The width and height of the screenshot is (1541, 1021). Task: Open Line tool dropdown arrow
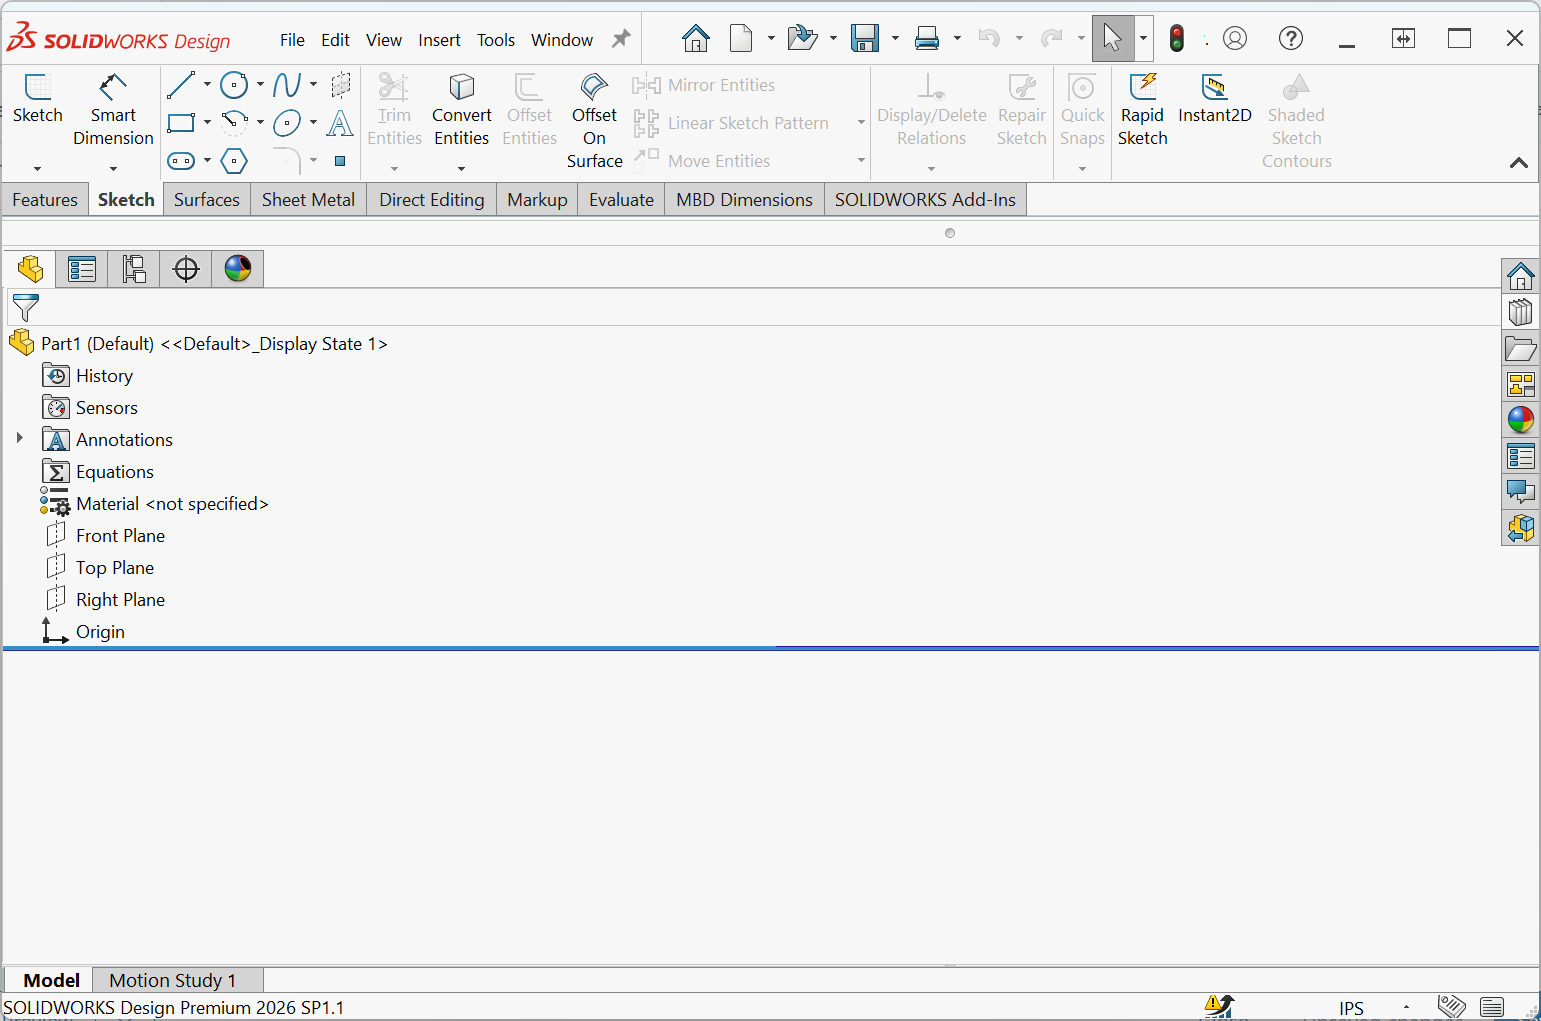pos(207,85)
